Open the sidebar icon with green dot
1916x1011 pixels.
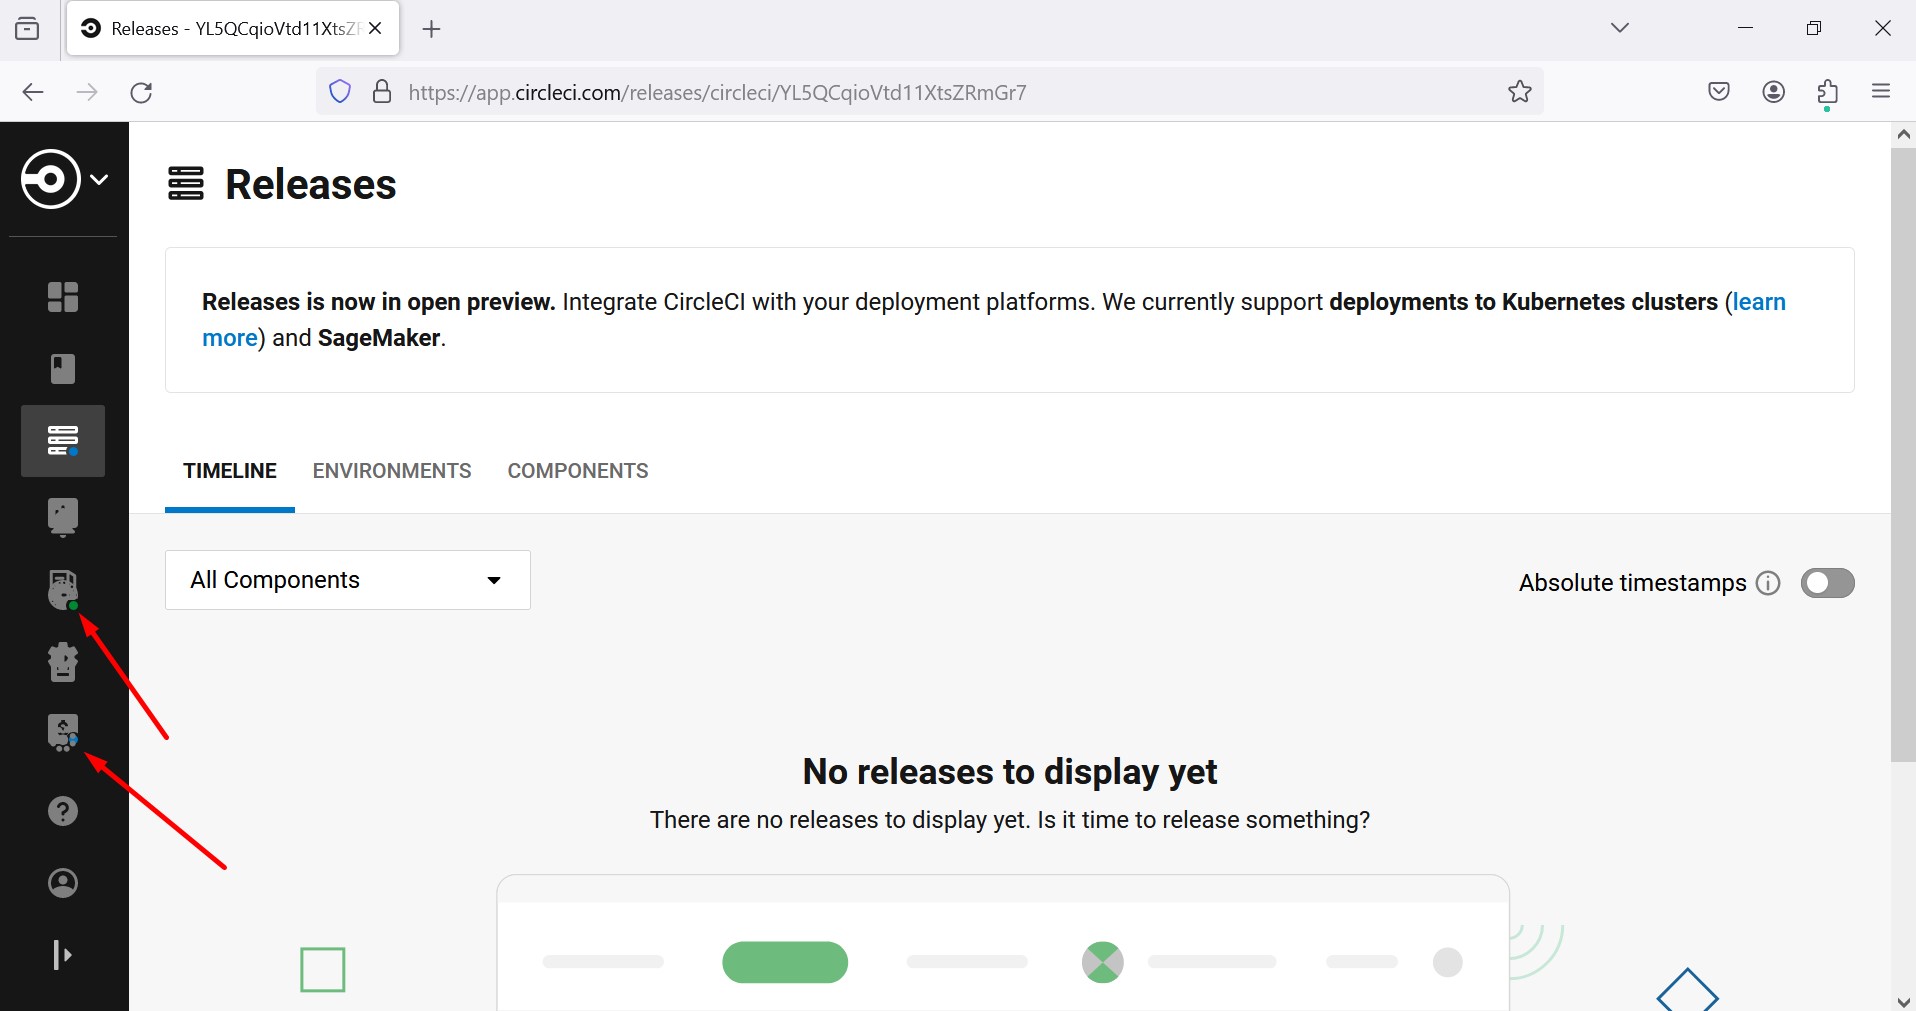63,590
